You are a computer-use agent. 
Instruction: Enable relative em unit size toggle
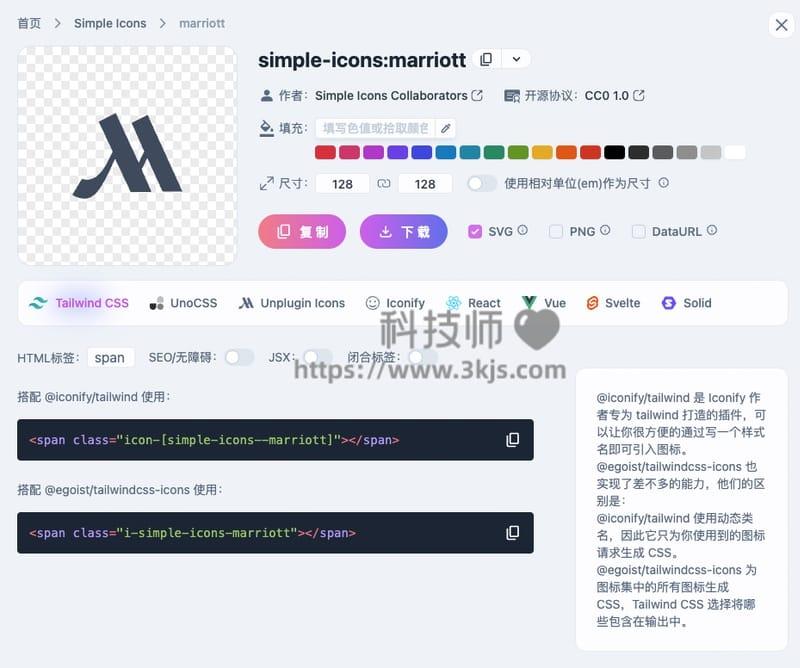click(482, 183)
